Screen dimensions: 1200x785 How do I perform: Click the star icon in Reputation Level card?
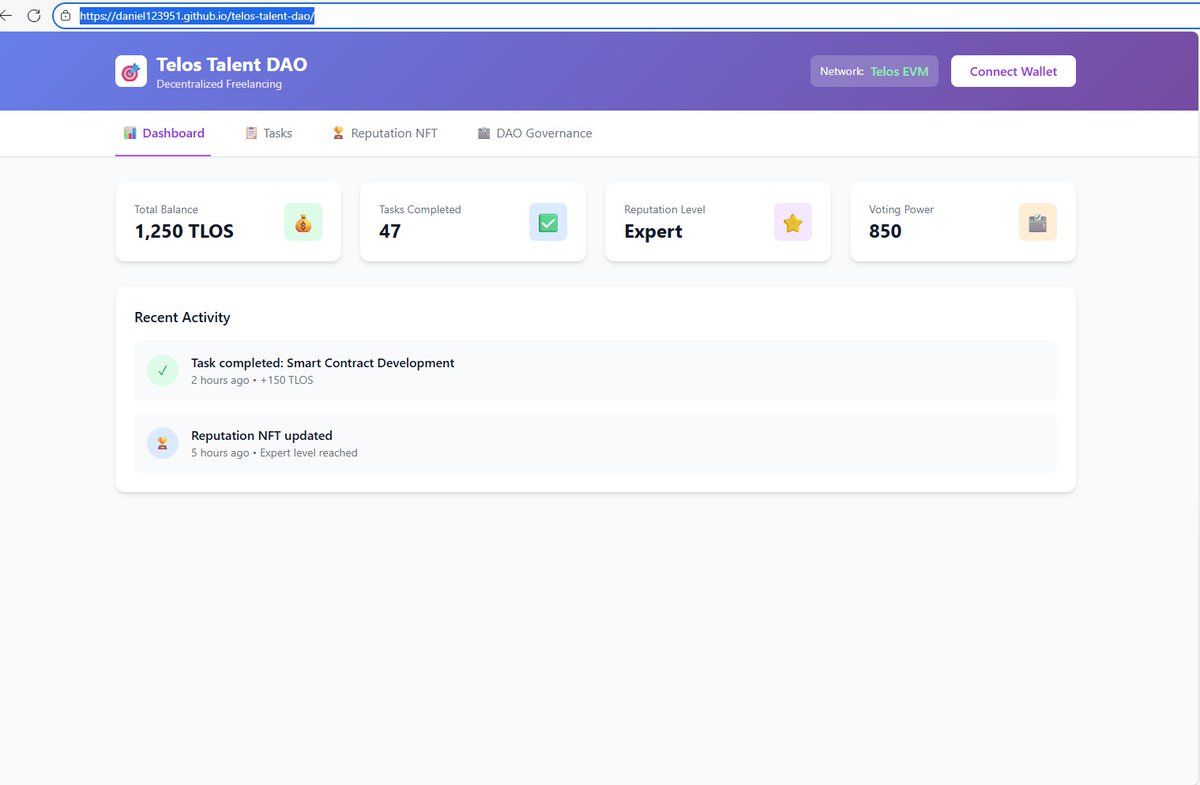click(x=793, y=222)
